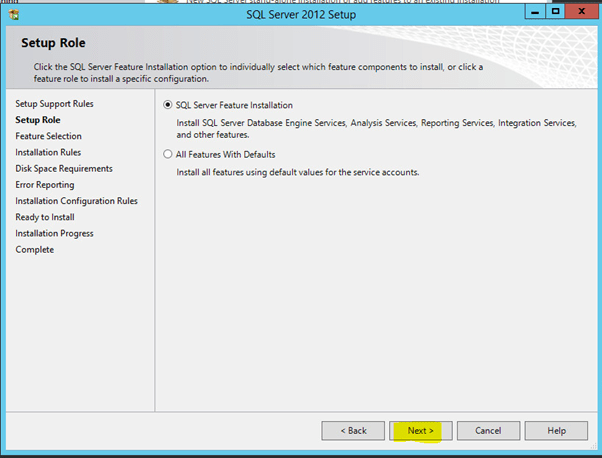Screen dimensions: 602x458
Task: Click Setup Support Rules step in sidebar
Action: pos(55,104)
